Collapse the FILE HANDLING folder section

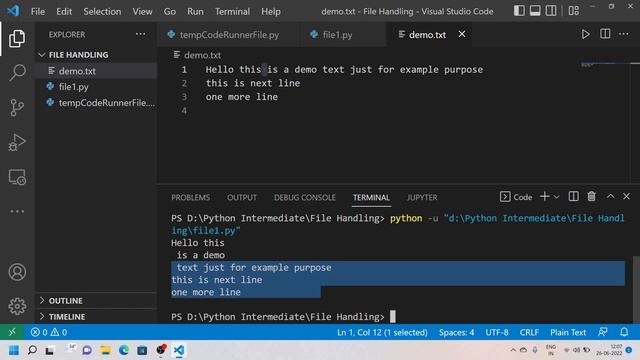[x=96, y=55]
